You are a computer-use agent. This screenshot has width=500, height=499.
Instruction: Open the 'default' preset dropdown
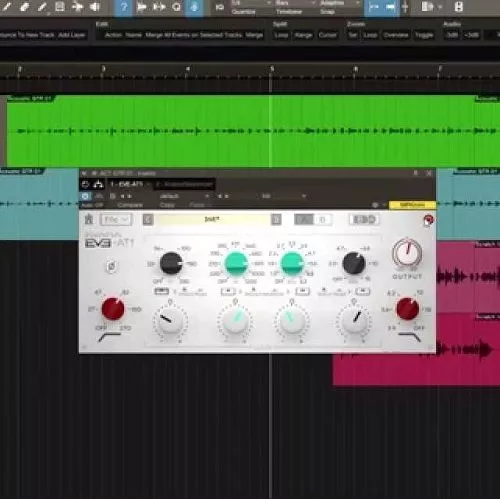(184, 196)
